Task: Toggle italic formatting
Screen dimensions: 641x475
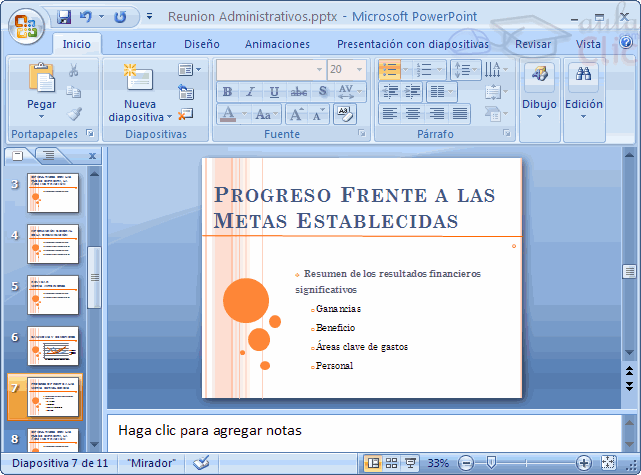Action: pyautogui.click(x=251, y=92)
